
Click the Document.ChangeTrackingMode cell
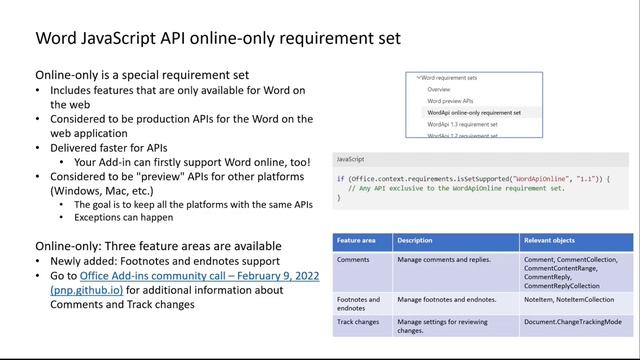coord(576,326)
